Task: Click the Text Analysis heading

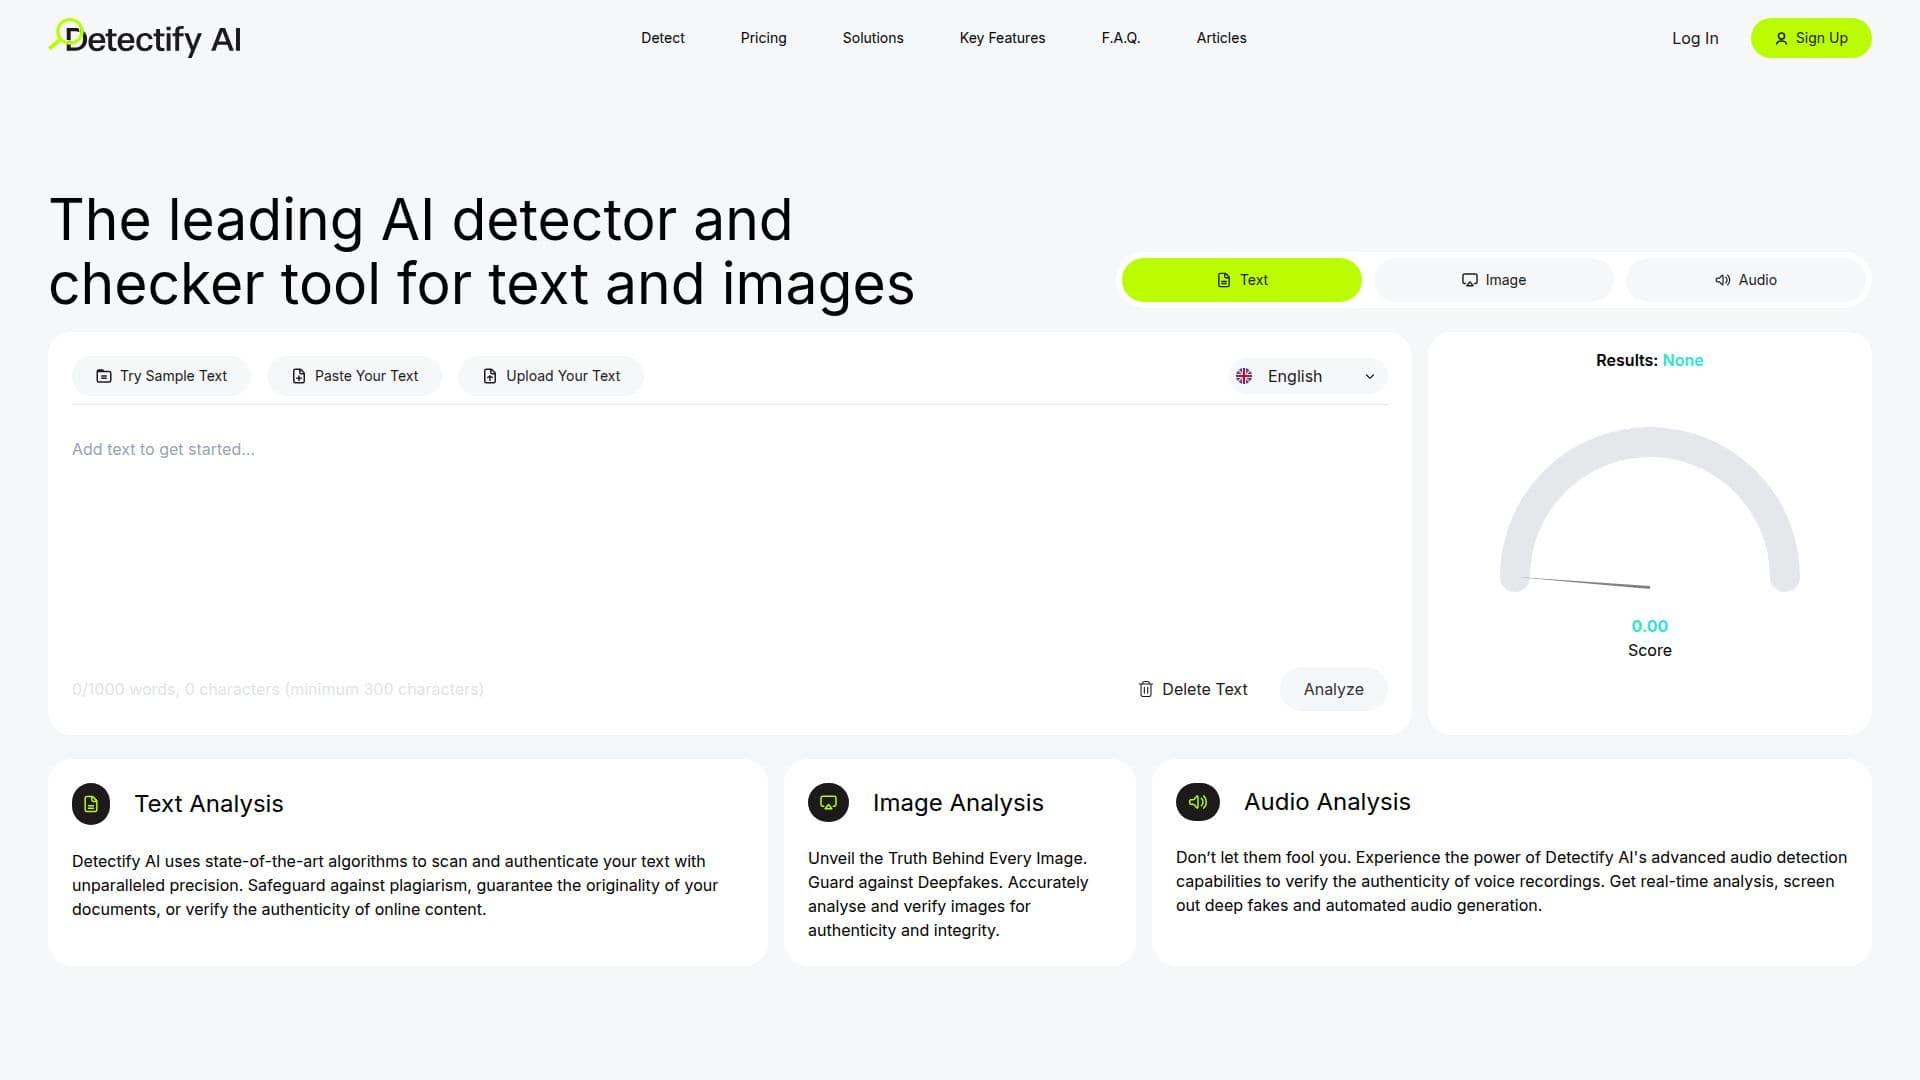Action: (x=209, y=804)
